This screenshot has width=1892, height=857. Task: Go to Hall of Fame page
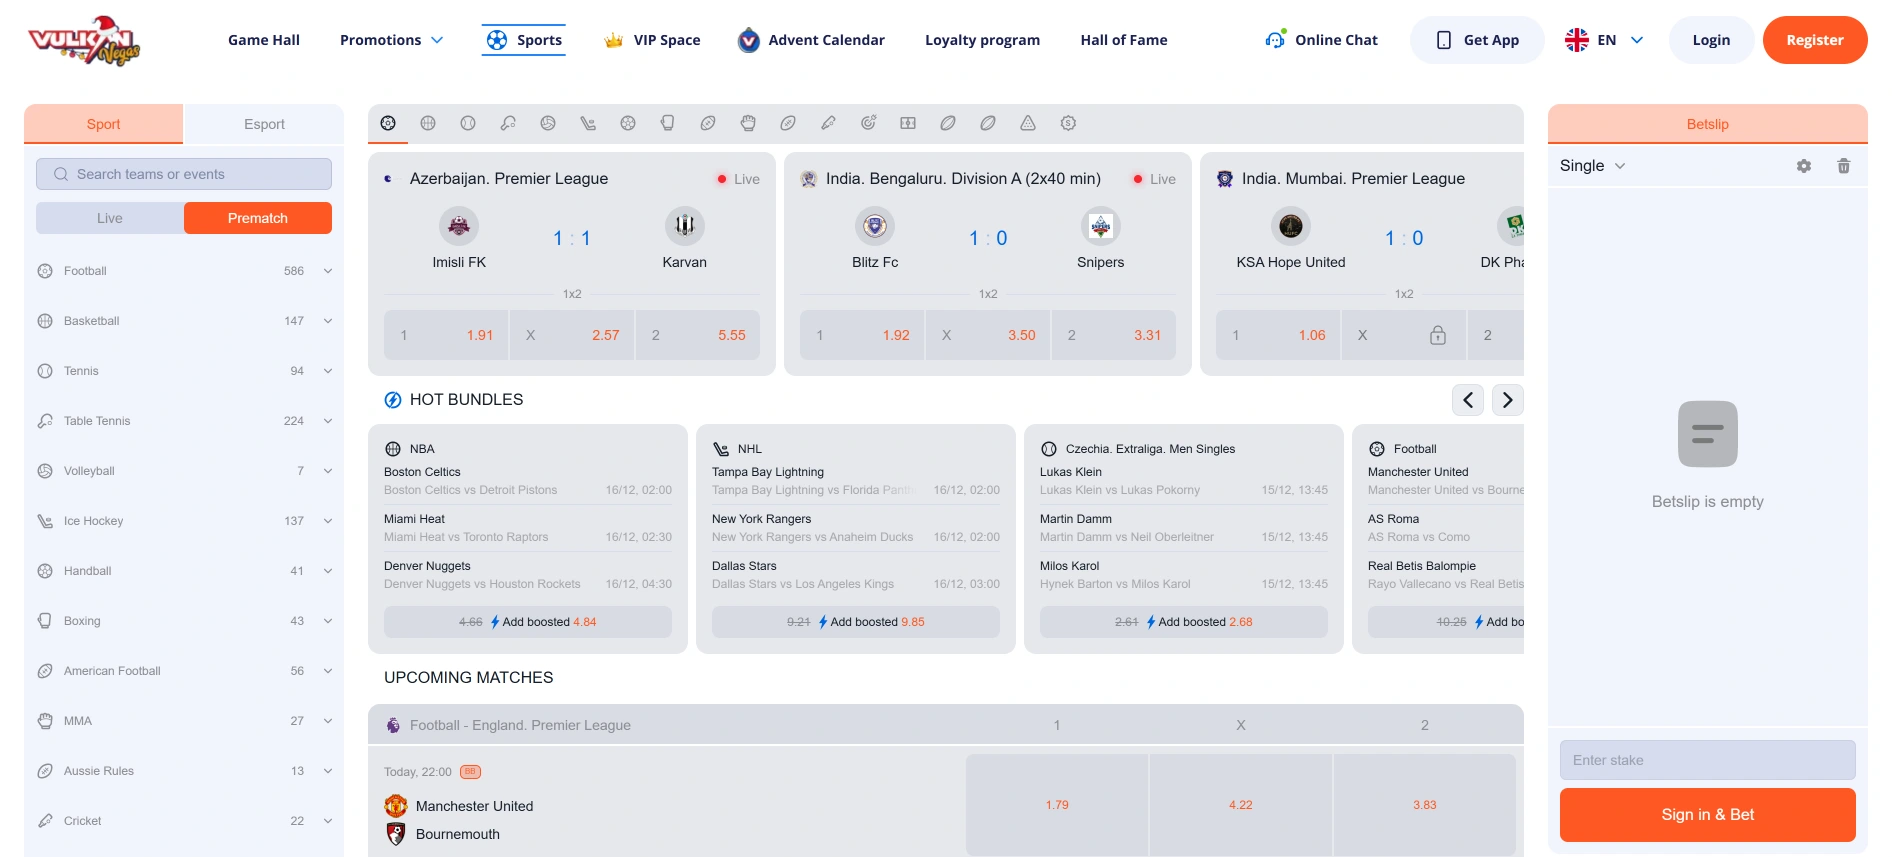(x=1124, y=40)
